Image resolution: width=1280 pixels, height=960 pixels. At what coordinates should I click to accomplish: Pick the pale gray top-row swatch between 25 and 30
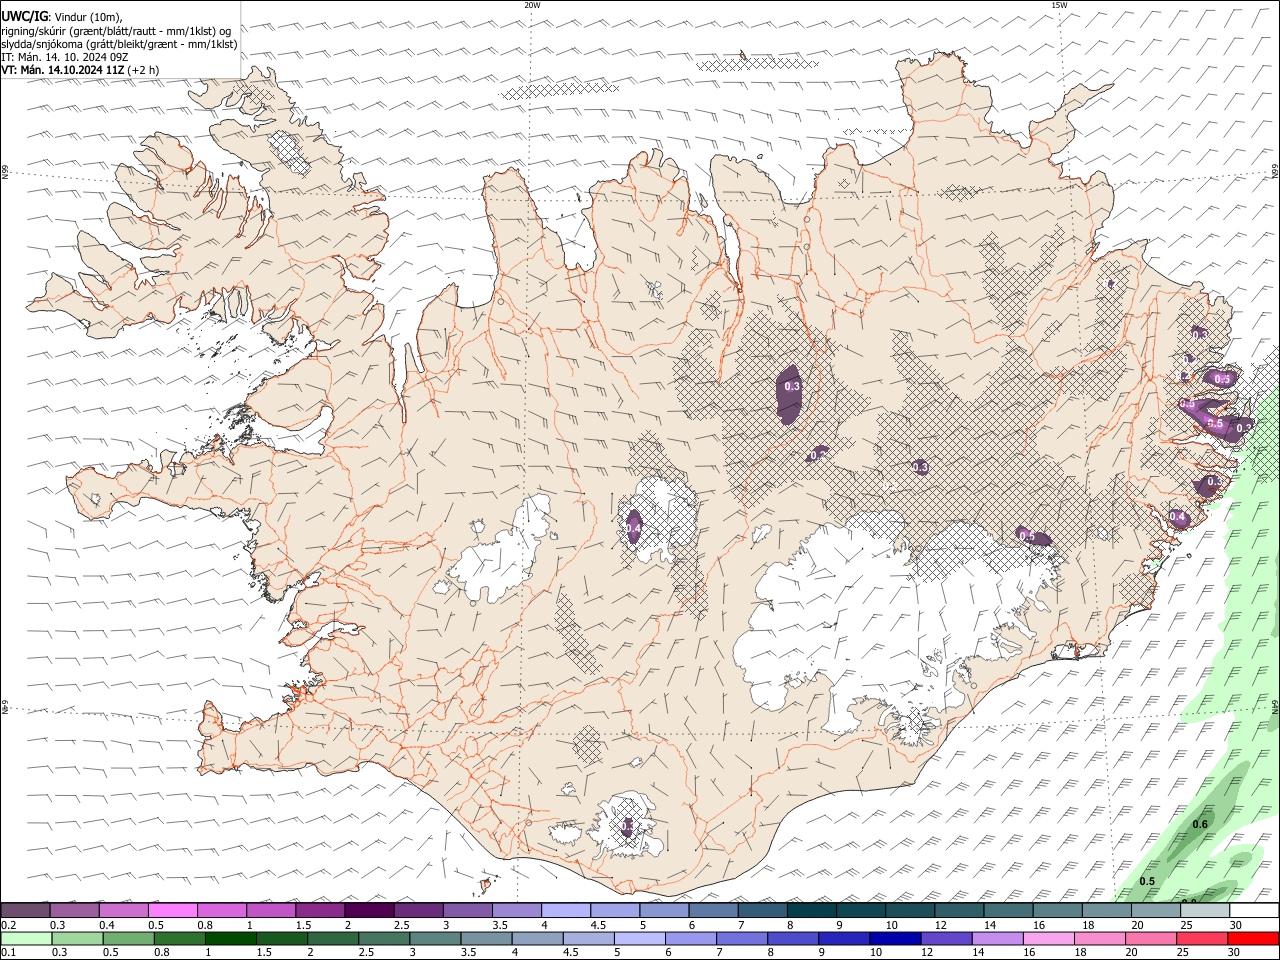tap(1206, 911)
